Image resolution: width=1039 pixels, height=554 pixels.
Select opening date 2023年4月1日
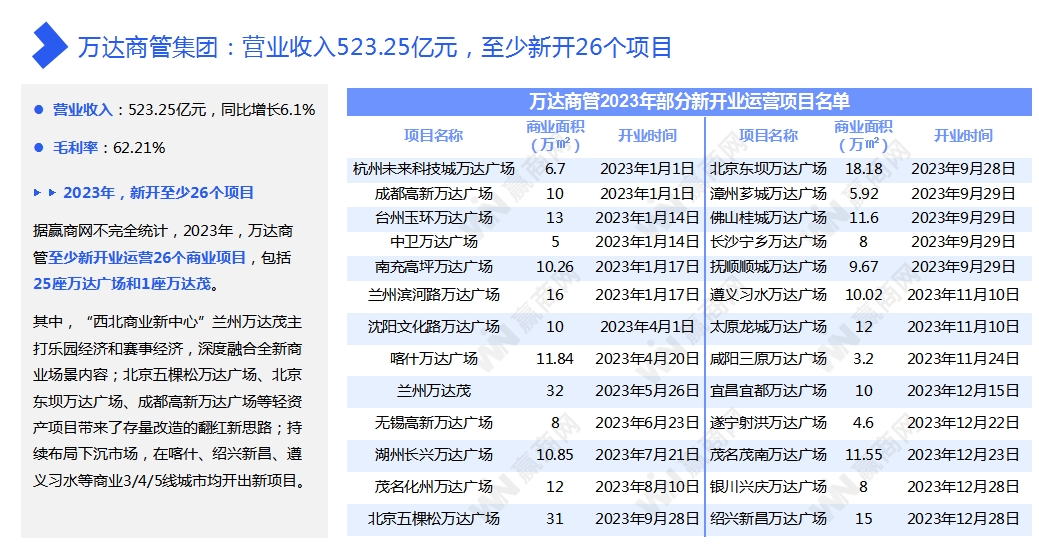647,327
